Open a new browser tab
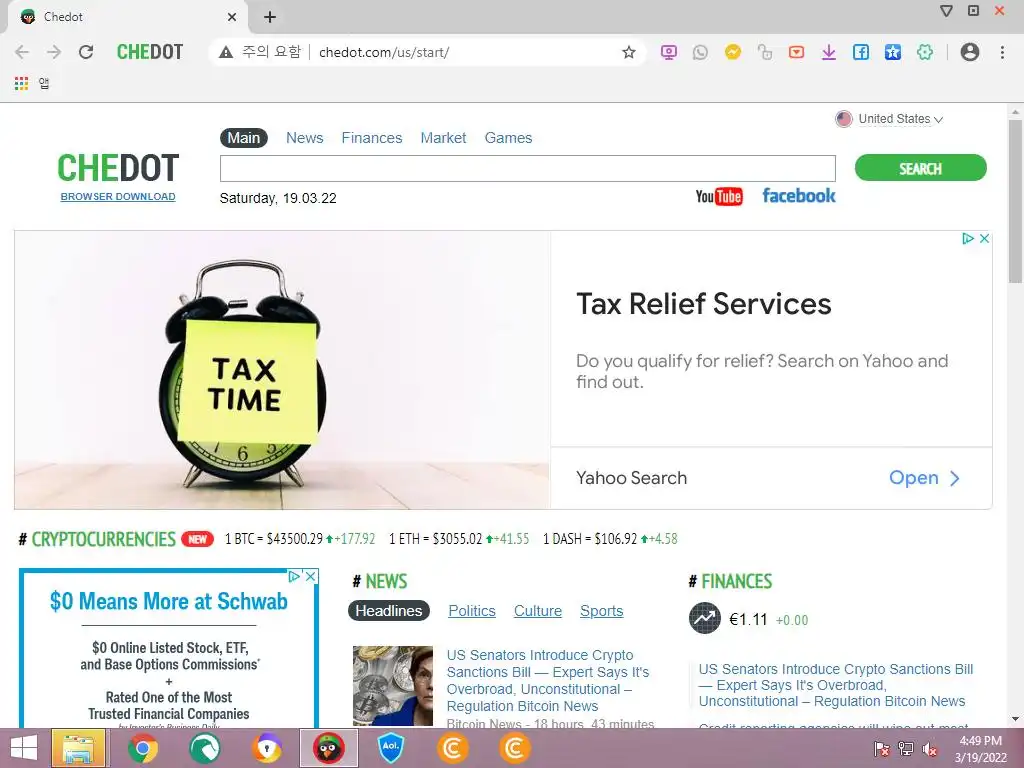The height and width of the screenshot is (768, 1024). point(270,17)
